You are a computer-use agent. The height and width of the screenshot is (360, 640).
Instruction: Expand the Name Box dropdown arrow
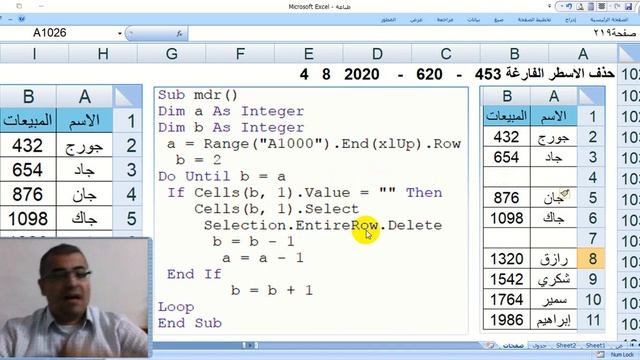click(x=120, y=33)
